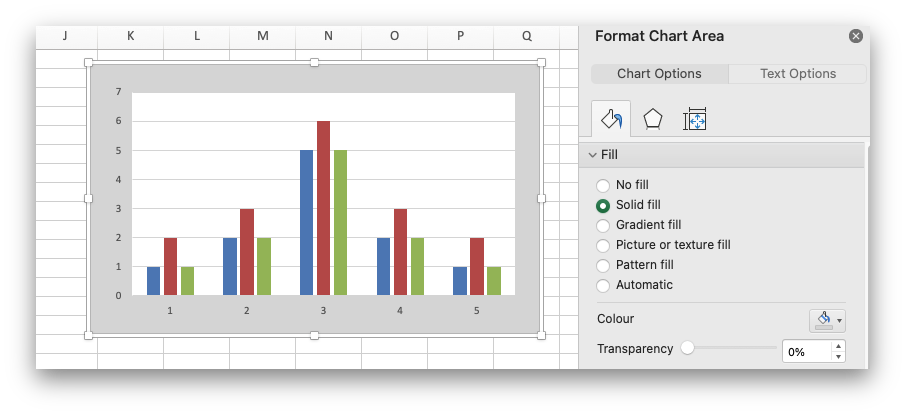Choose the Gradient fill option
The height and width of the screenshot is (415, 906).
click(603, 225)
